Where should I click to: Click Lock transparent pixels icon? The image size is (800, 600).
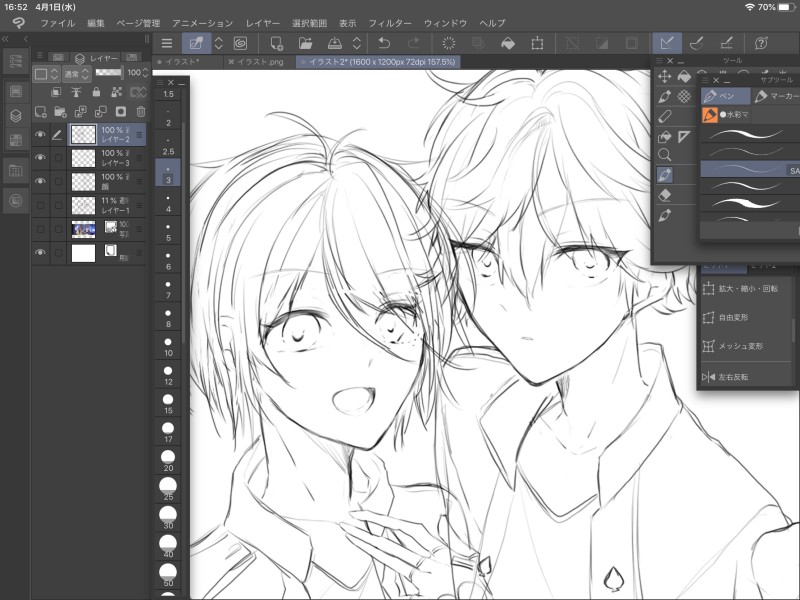(117, 92)
